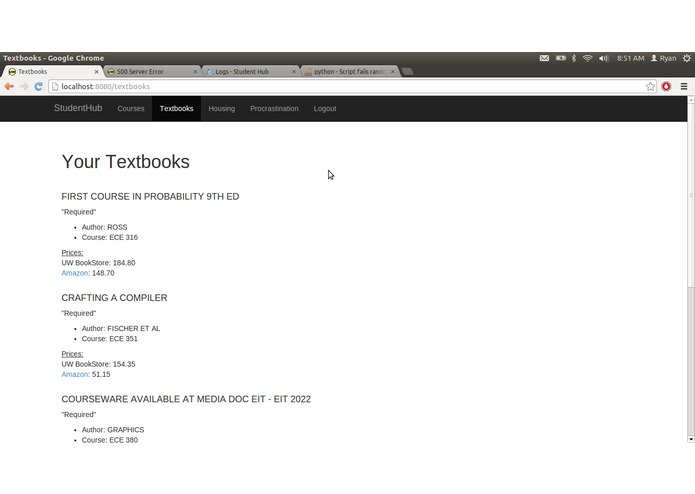Image resolution: width=695 pixels, height=494 pixels.
Task: Open the Courses nav item
Action: [131, 109]
